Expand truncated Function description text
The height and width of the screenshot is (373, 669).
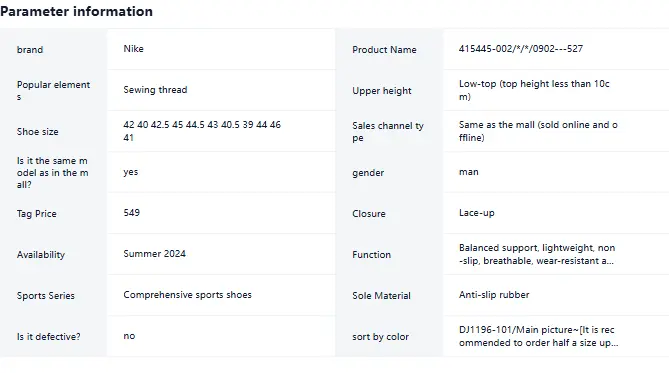coord(537,254)
